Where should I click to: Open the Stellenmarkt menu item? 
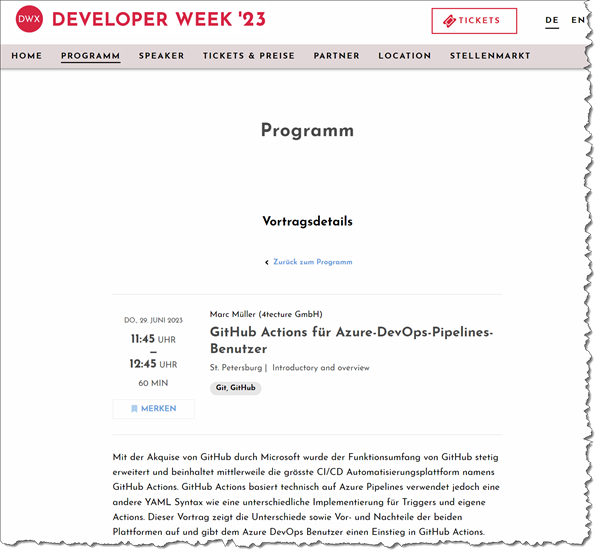pyautogui.click(x=490, y=56)
